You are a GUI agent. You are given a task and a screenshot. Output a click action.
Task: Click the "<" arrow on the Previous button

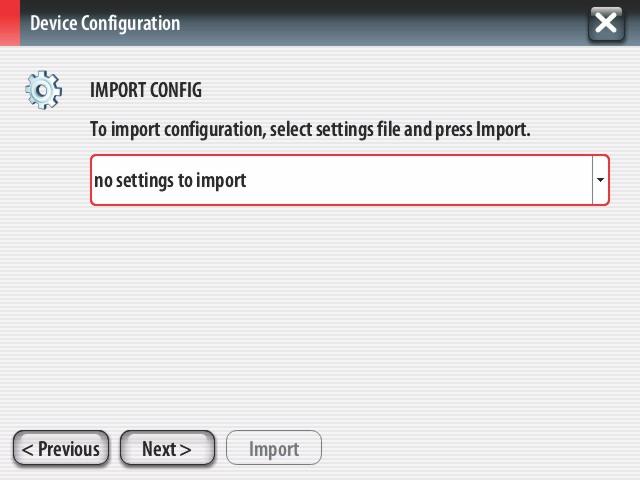pos(28,450)
